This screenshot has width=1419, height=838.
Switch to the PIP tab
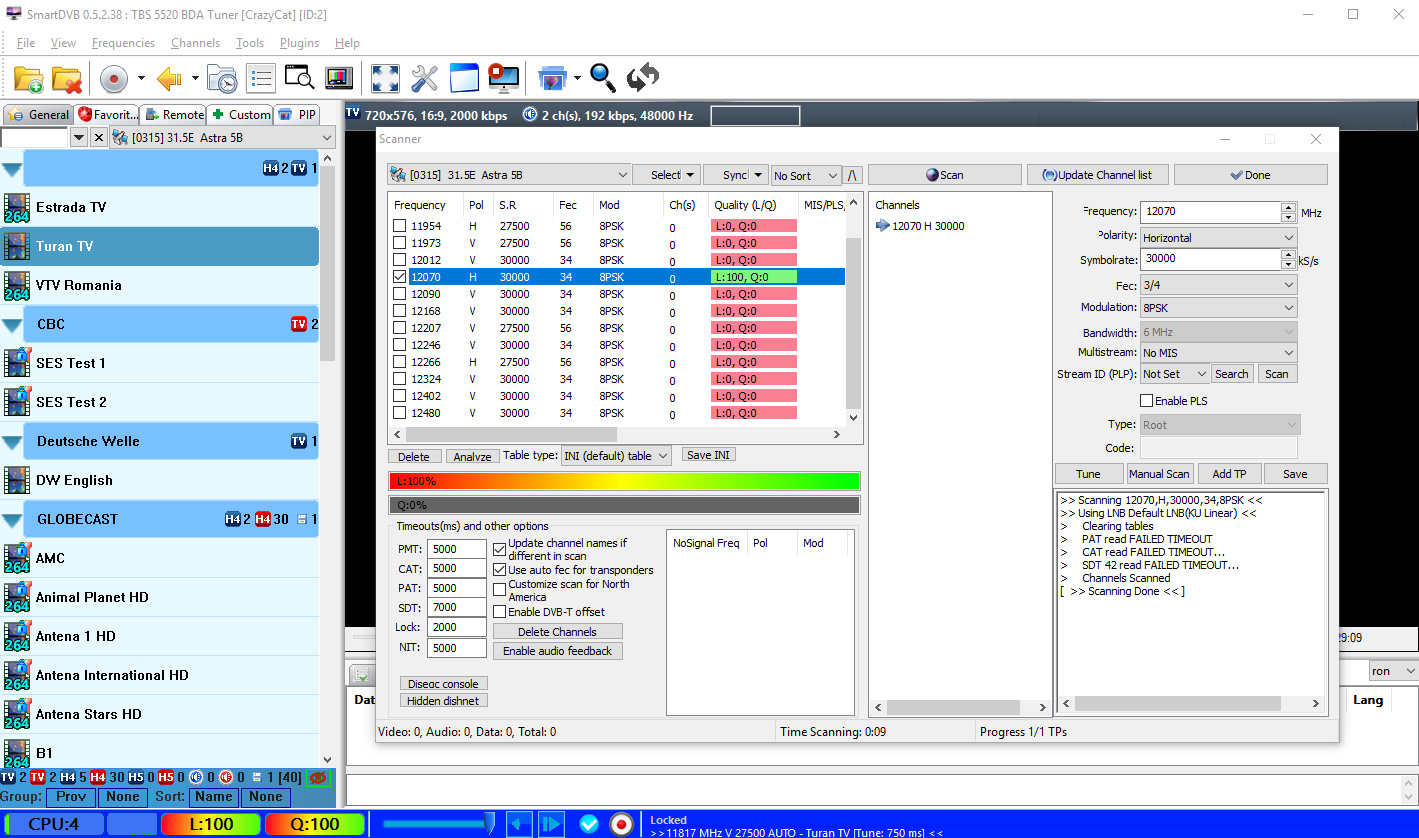click(x=298, y=115)
